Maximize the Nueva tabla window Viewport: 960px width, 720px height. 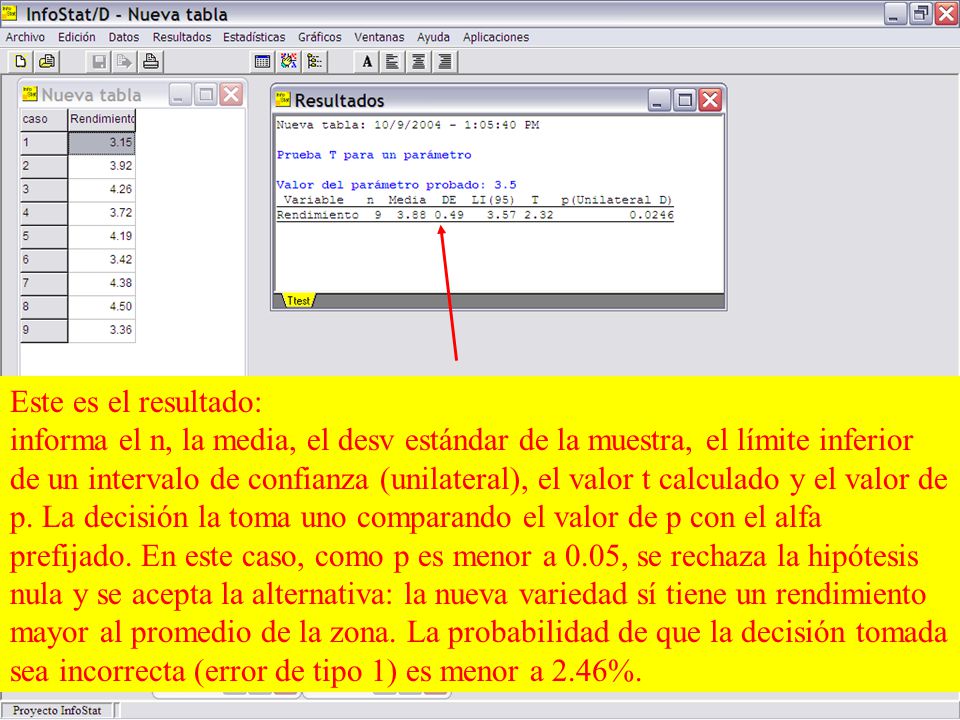206,95
